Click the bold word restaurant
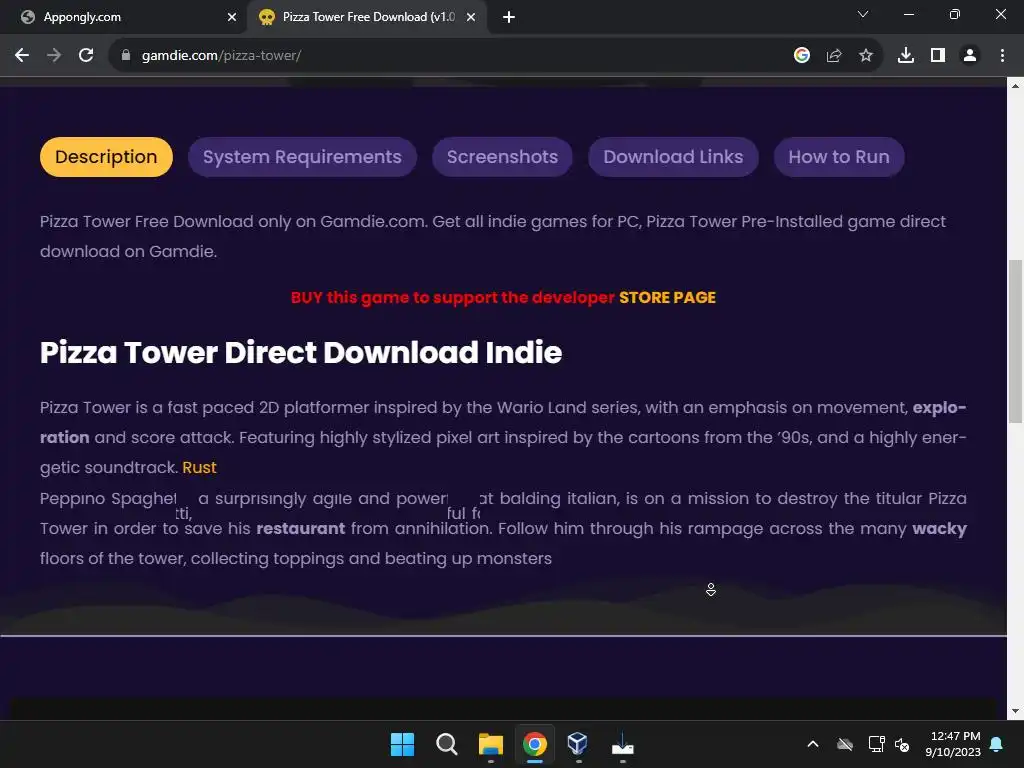Screen dimensions: 1024x768 300,528
